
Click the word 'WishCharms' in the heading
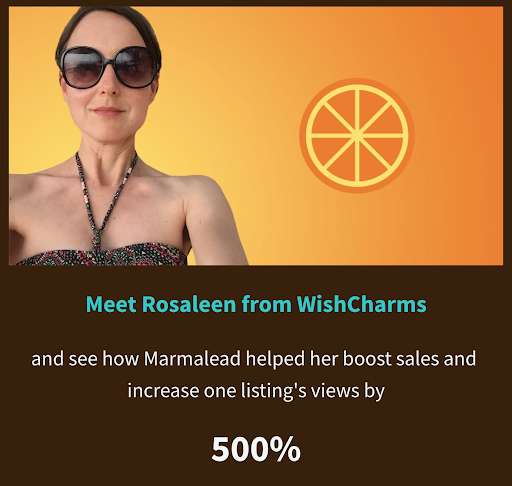(362, 304)
